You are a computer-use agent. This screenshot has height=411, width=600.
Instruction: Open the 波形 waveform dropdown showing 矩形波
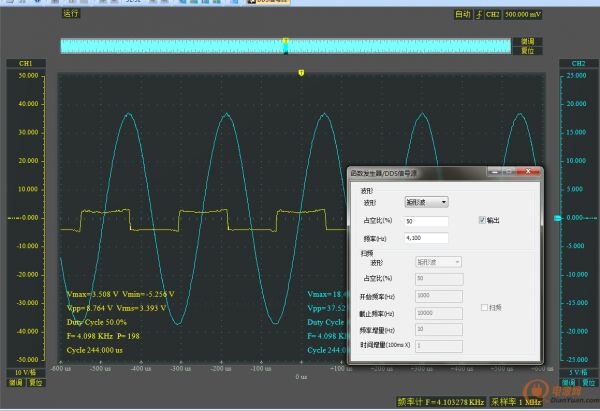tap(426, 202)
